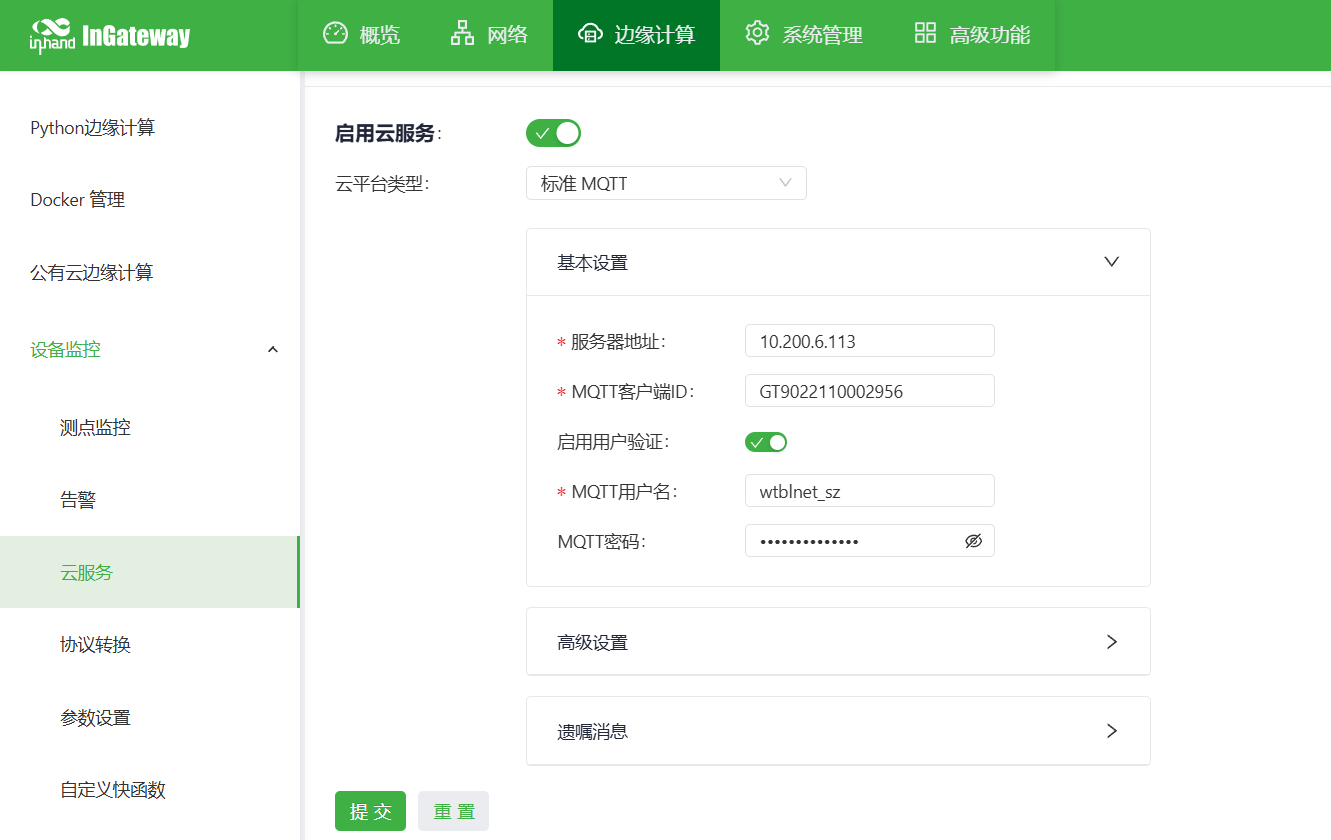Click the 提交 button
Image resolution: width=1331 pixels, height=840 pixels.
pyautogui.click(x=370, y=811)
